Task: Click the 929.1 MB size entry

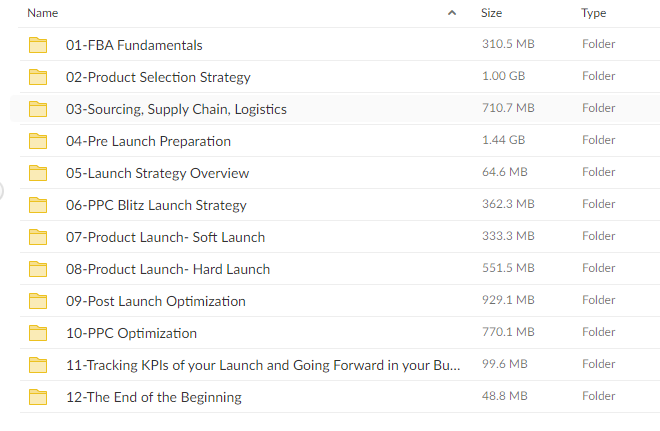Action: [x=508, y=300]
